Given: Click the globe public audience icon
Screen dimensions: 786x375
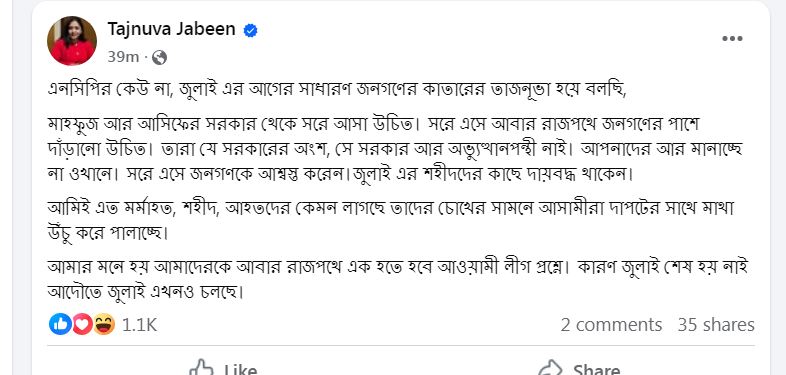Looking at the screenshot, I should pyautogui.click(x=159, y=58).
